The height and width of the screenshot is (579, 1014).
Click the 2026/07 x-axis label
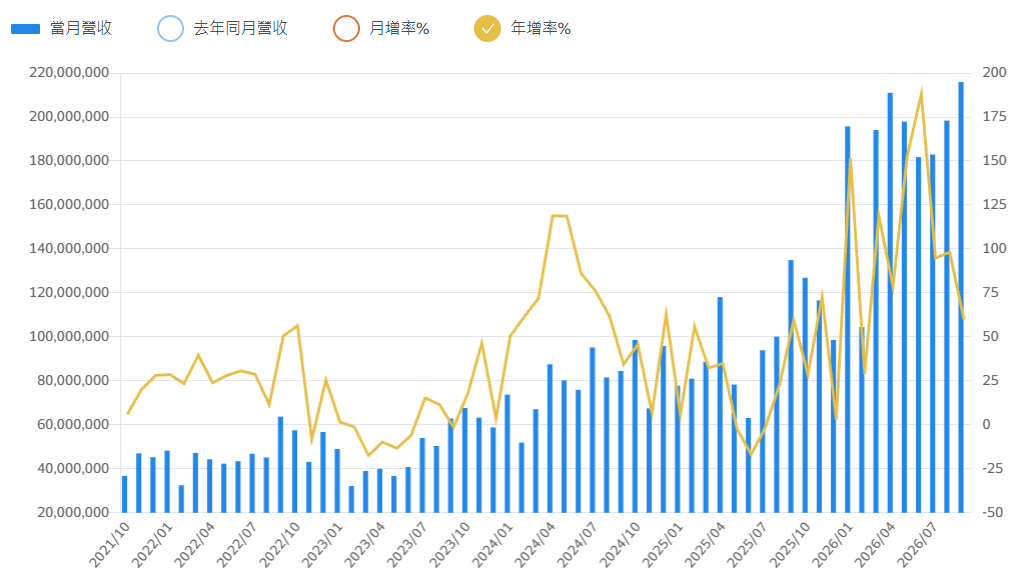point(917,544)
